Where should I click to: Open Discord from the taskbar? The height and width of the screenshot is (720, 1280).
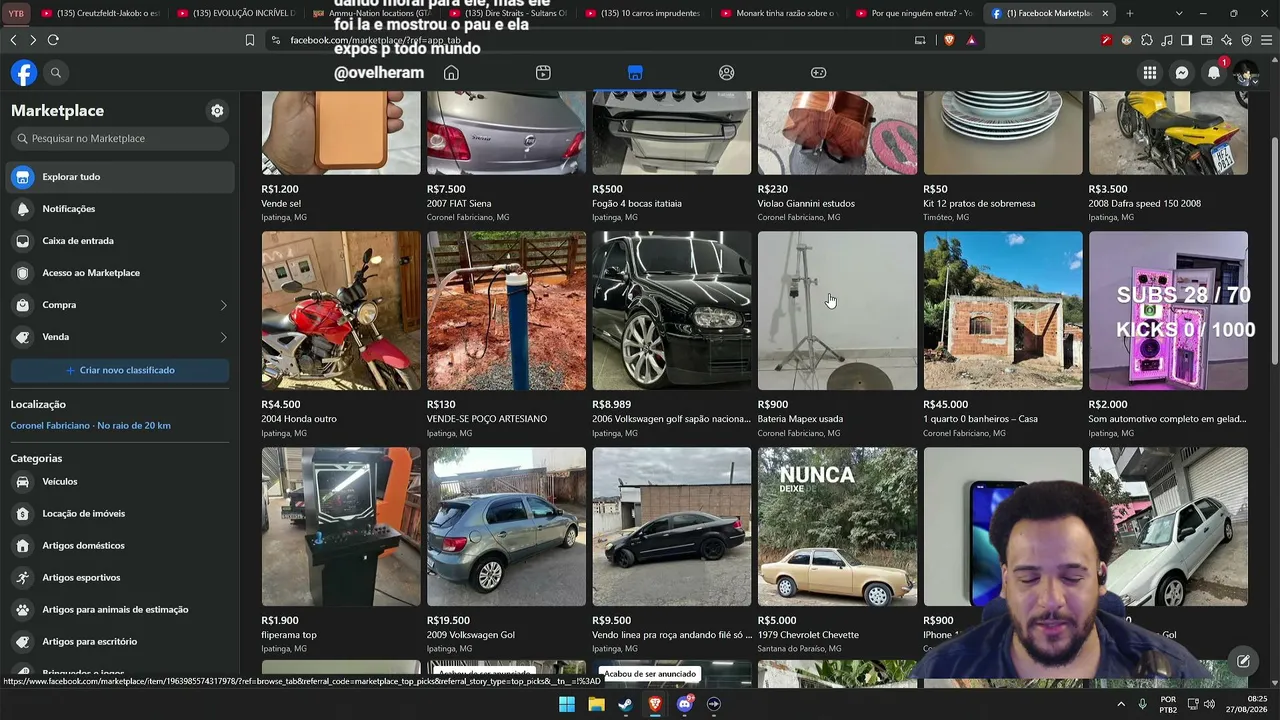click(x=685, y=704)
